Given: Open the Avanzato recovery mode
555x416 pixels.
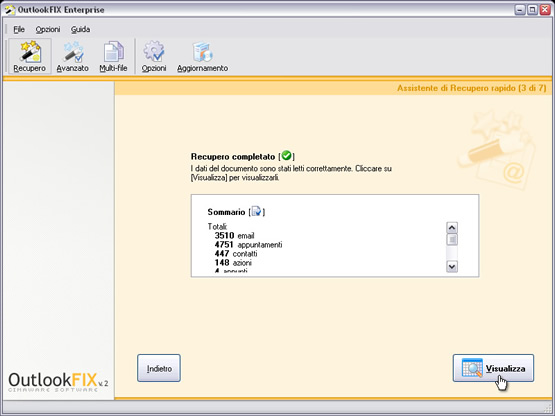Looking at the screenshot, I should (x=73, y=56).
